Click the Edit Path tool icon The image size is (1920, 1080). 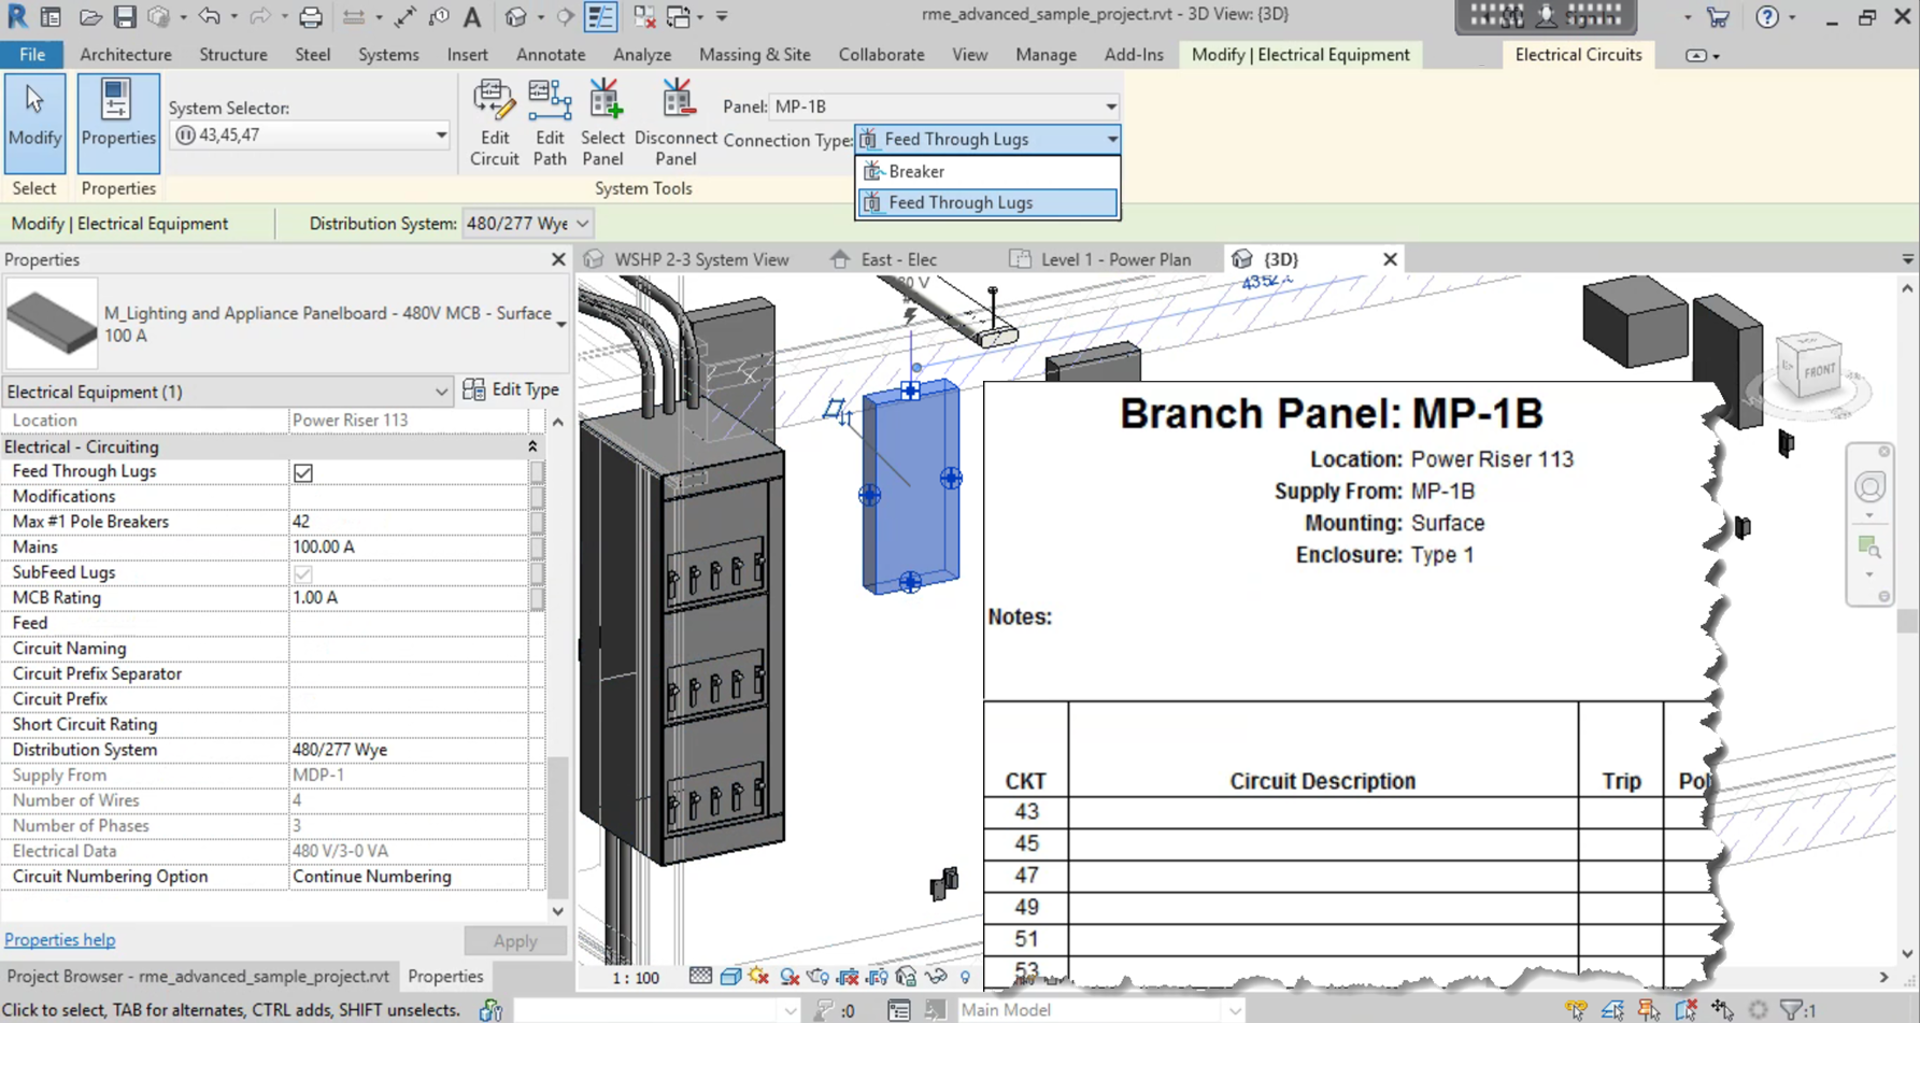[549, 100]
